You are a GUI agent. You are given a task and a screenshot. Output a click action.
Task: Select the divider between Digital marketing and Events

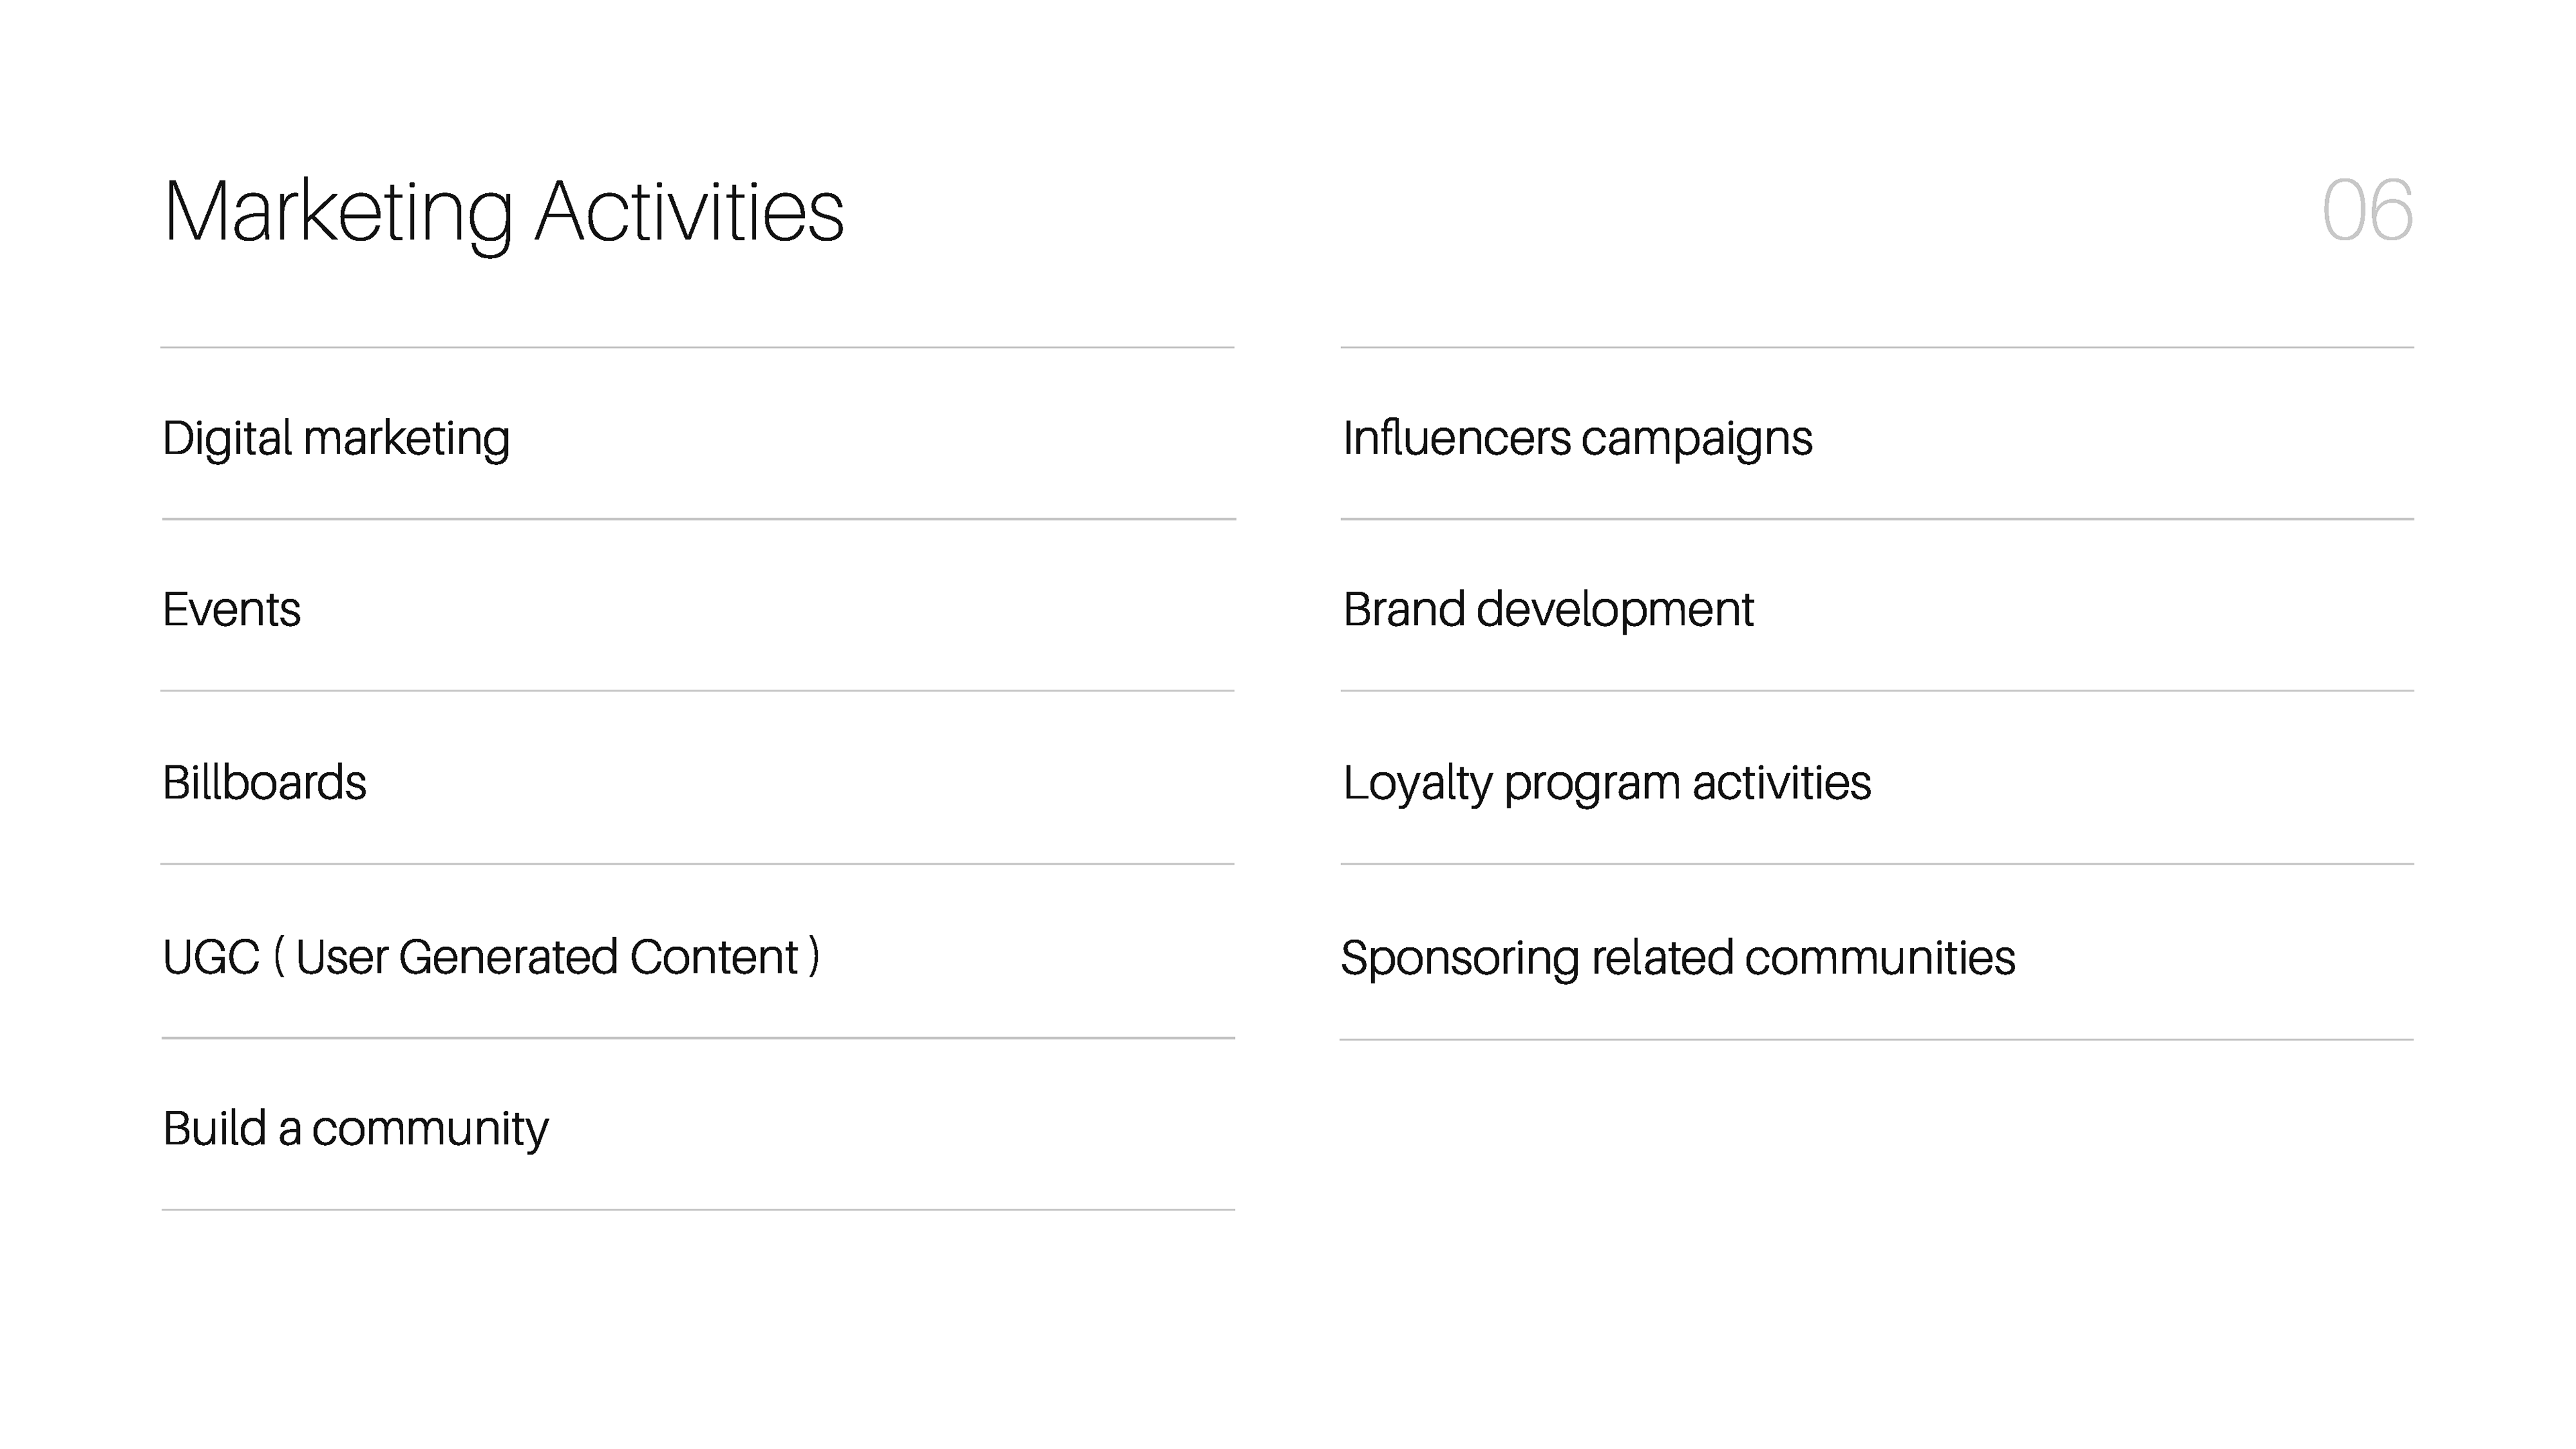698,519
